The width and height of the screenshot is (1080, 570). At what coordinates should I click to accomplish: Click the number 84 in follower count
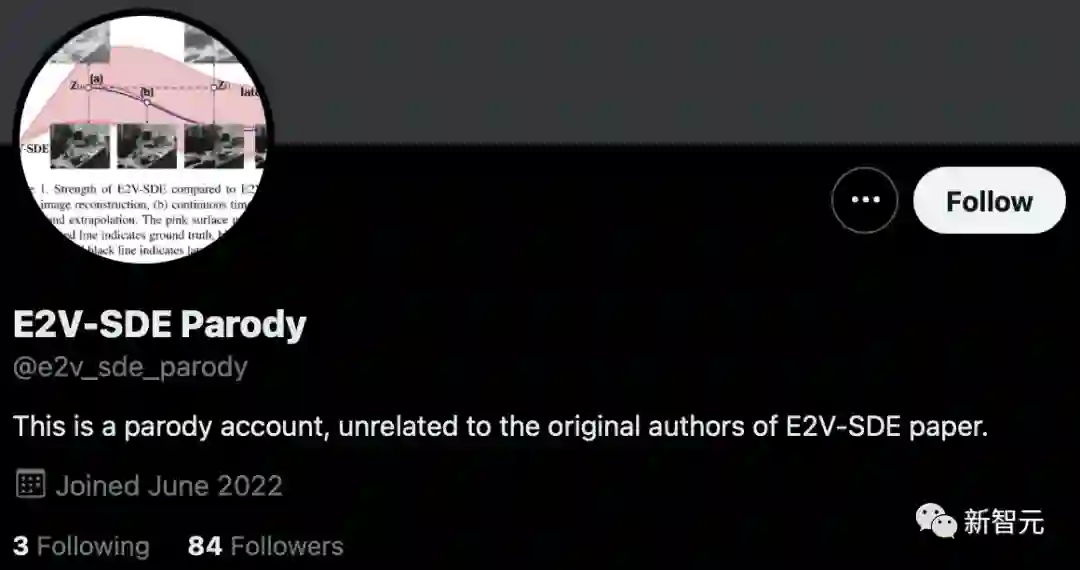point(205,546)
